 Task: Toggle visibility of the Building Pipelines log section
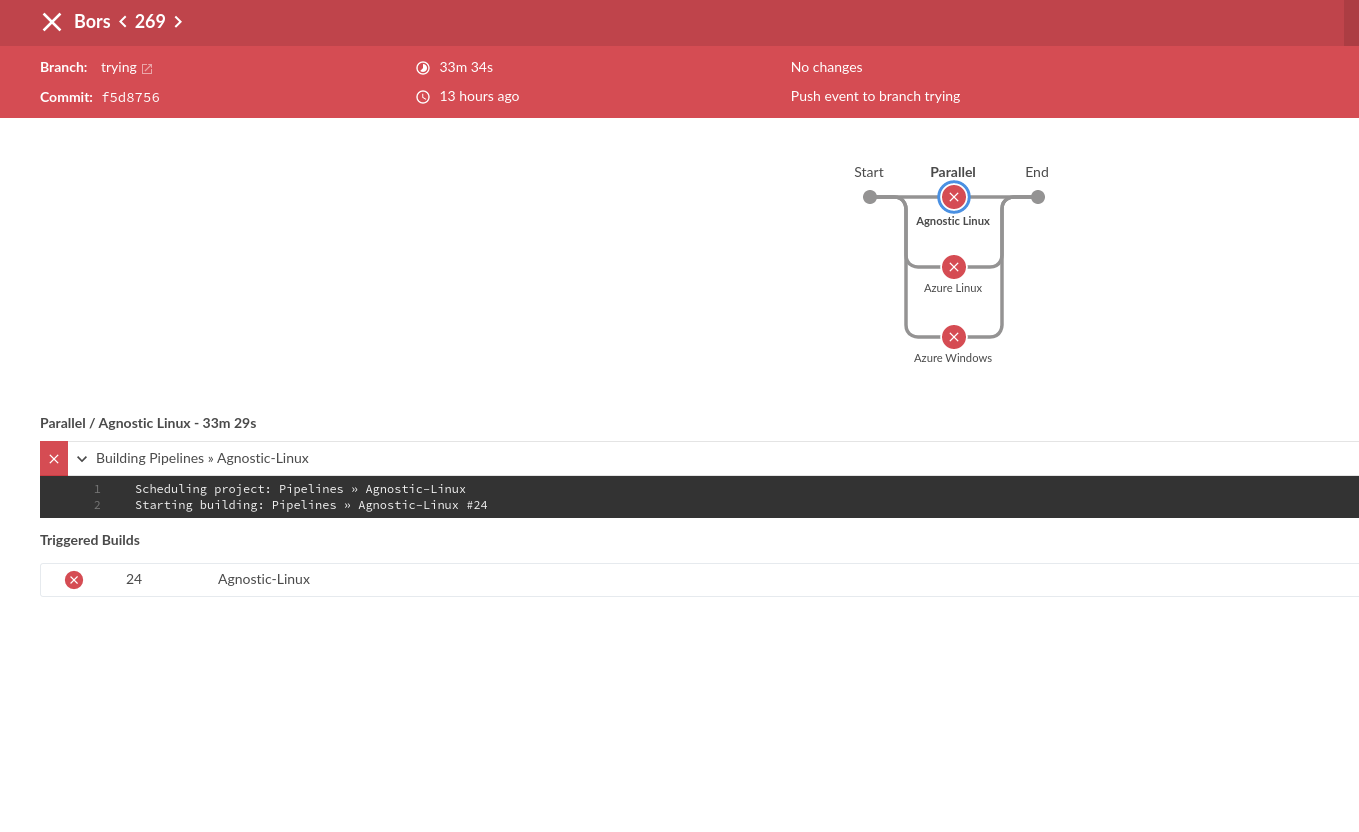coord(81,458)
